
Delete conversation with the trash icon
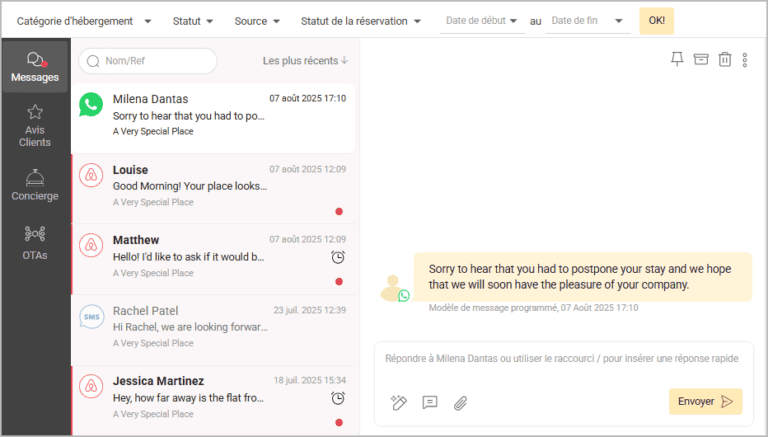[725, 60]
